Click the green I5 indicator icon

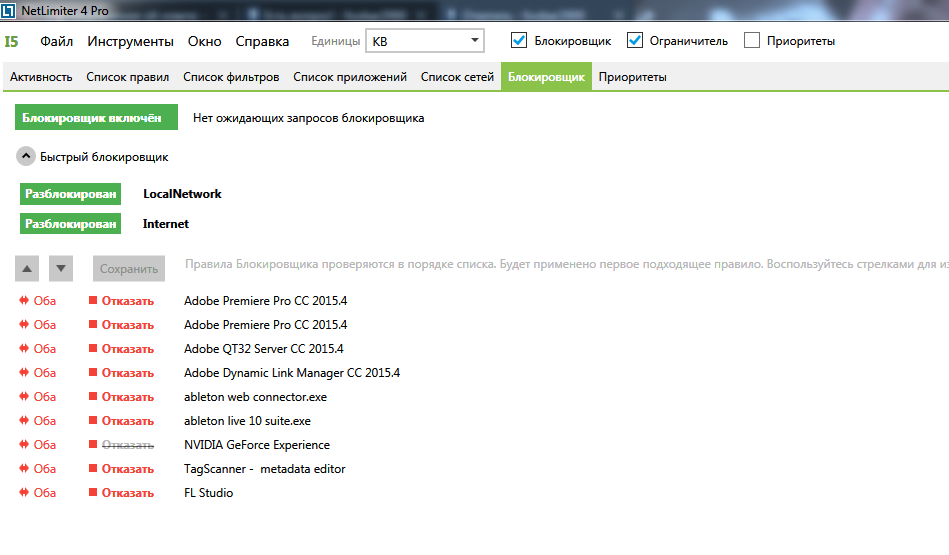click(x=11, y=42)
